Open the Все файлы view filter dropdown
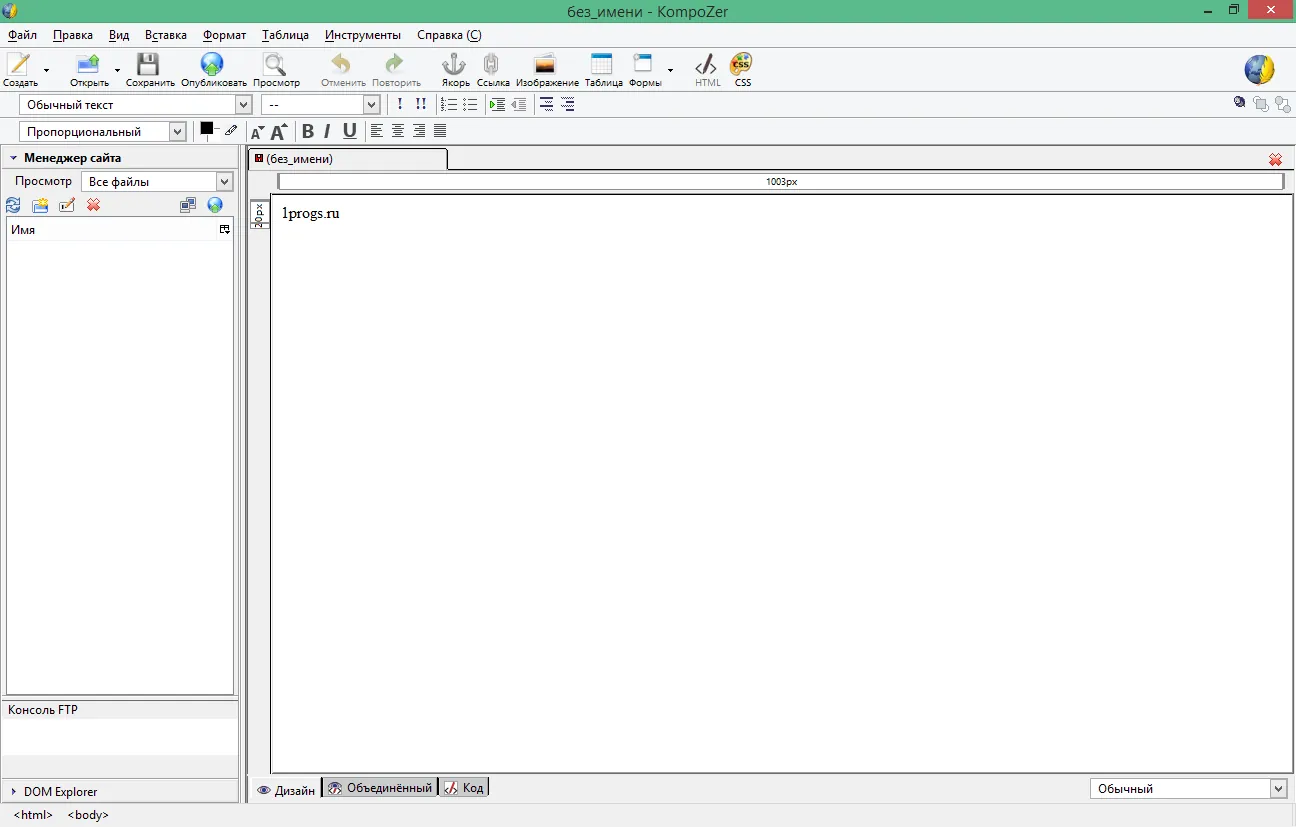The width and height of the screenshot is (1296, 827). 157,182
